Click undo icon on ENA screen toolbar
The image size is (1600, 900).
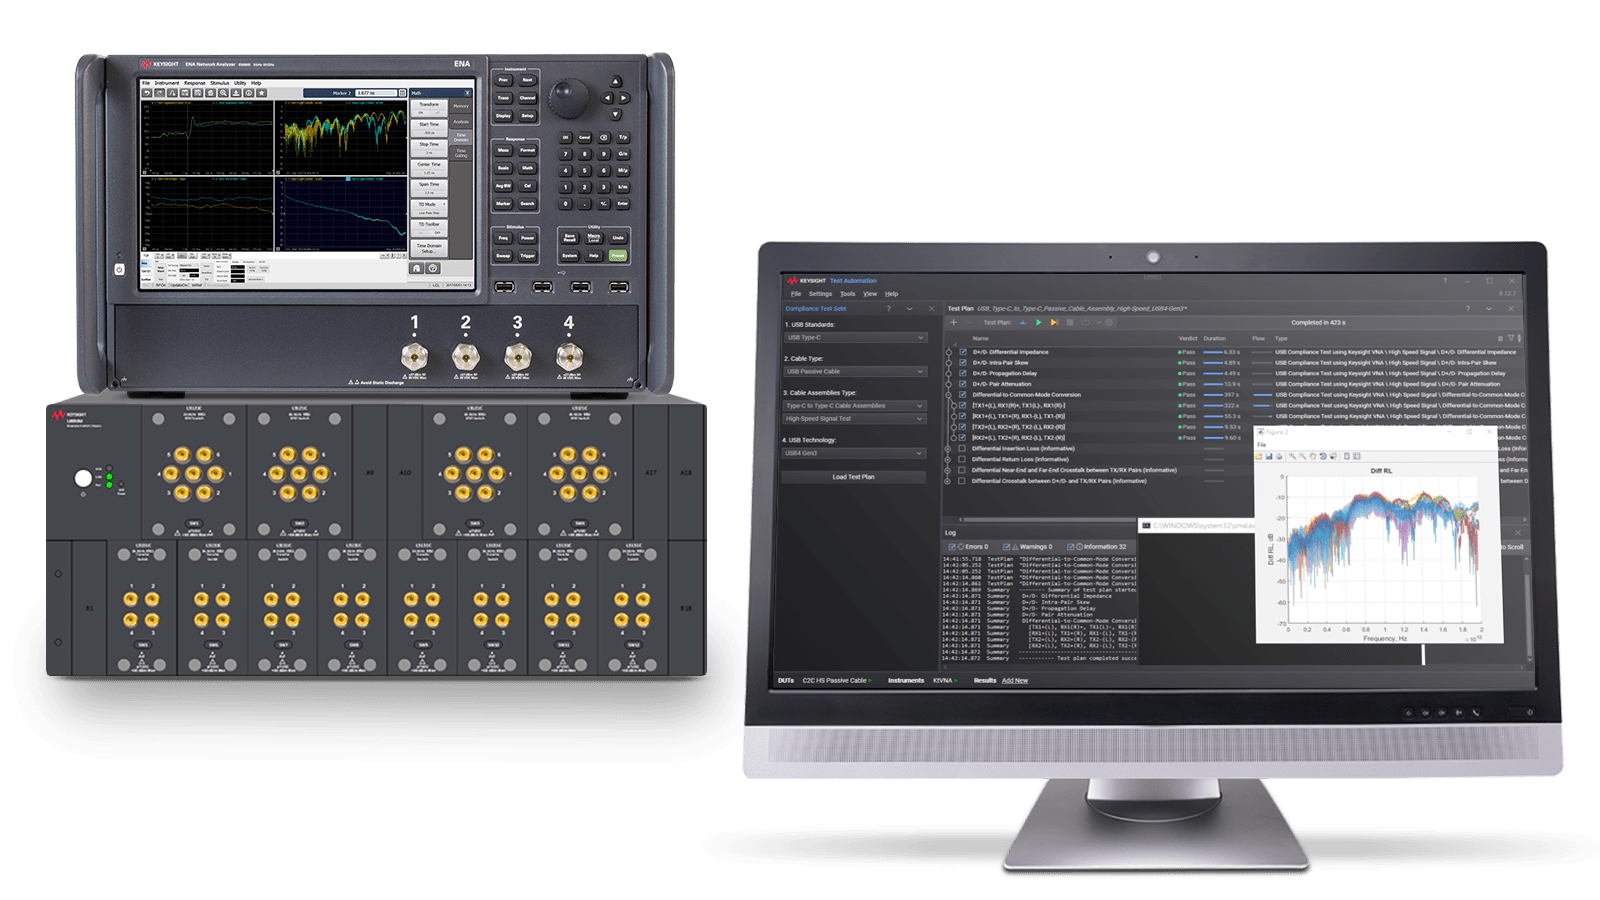point(146,93)
